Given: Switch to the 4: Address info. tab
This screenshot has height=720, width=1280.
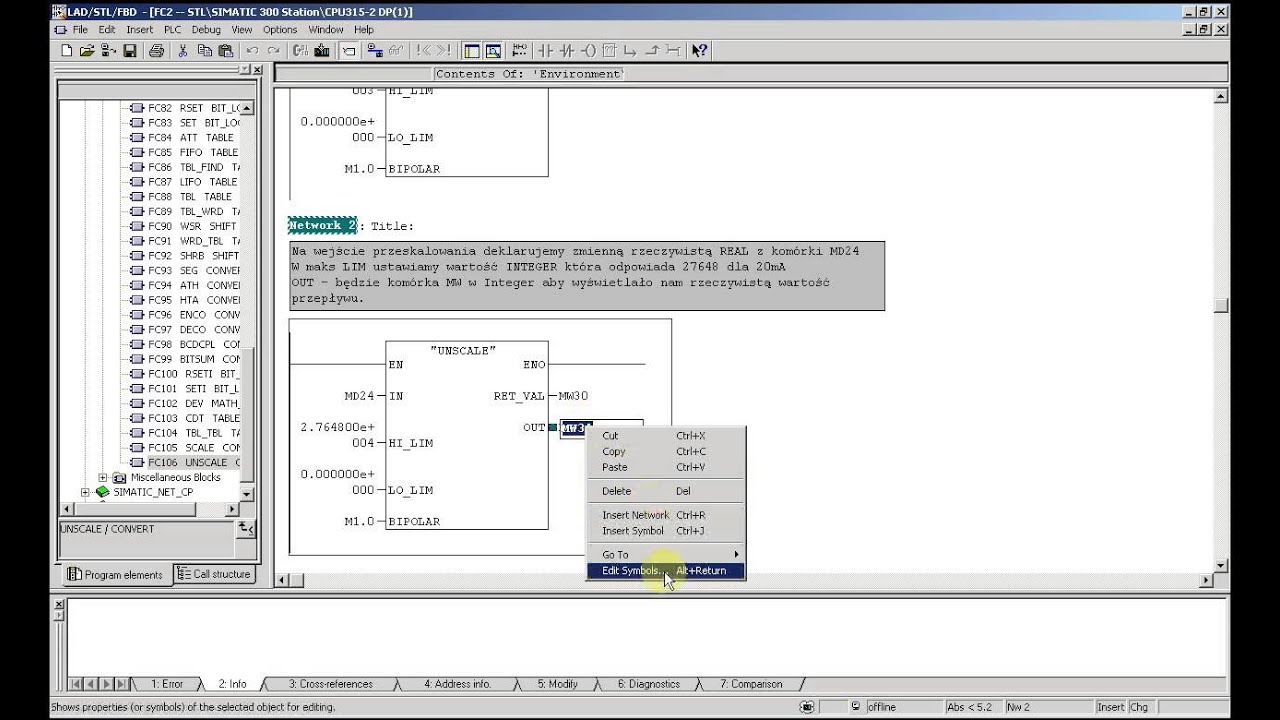Looking at the screenshot, I should click(457, 684).
